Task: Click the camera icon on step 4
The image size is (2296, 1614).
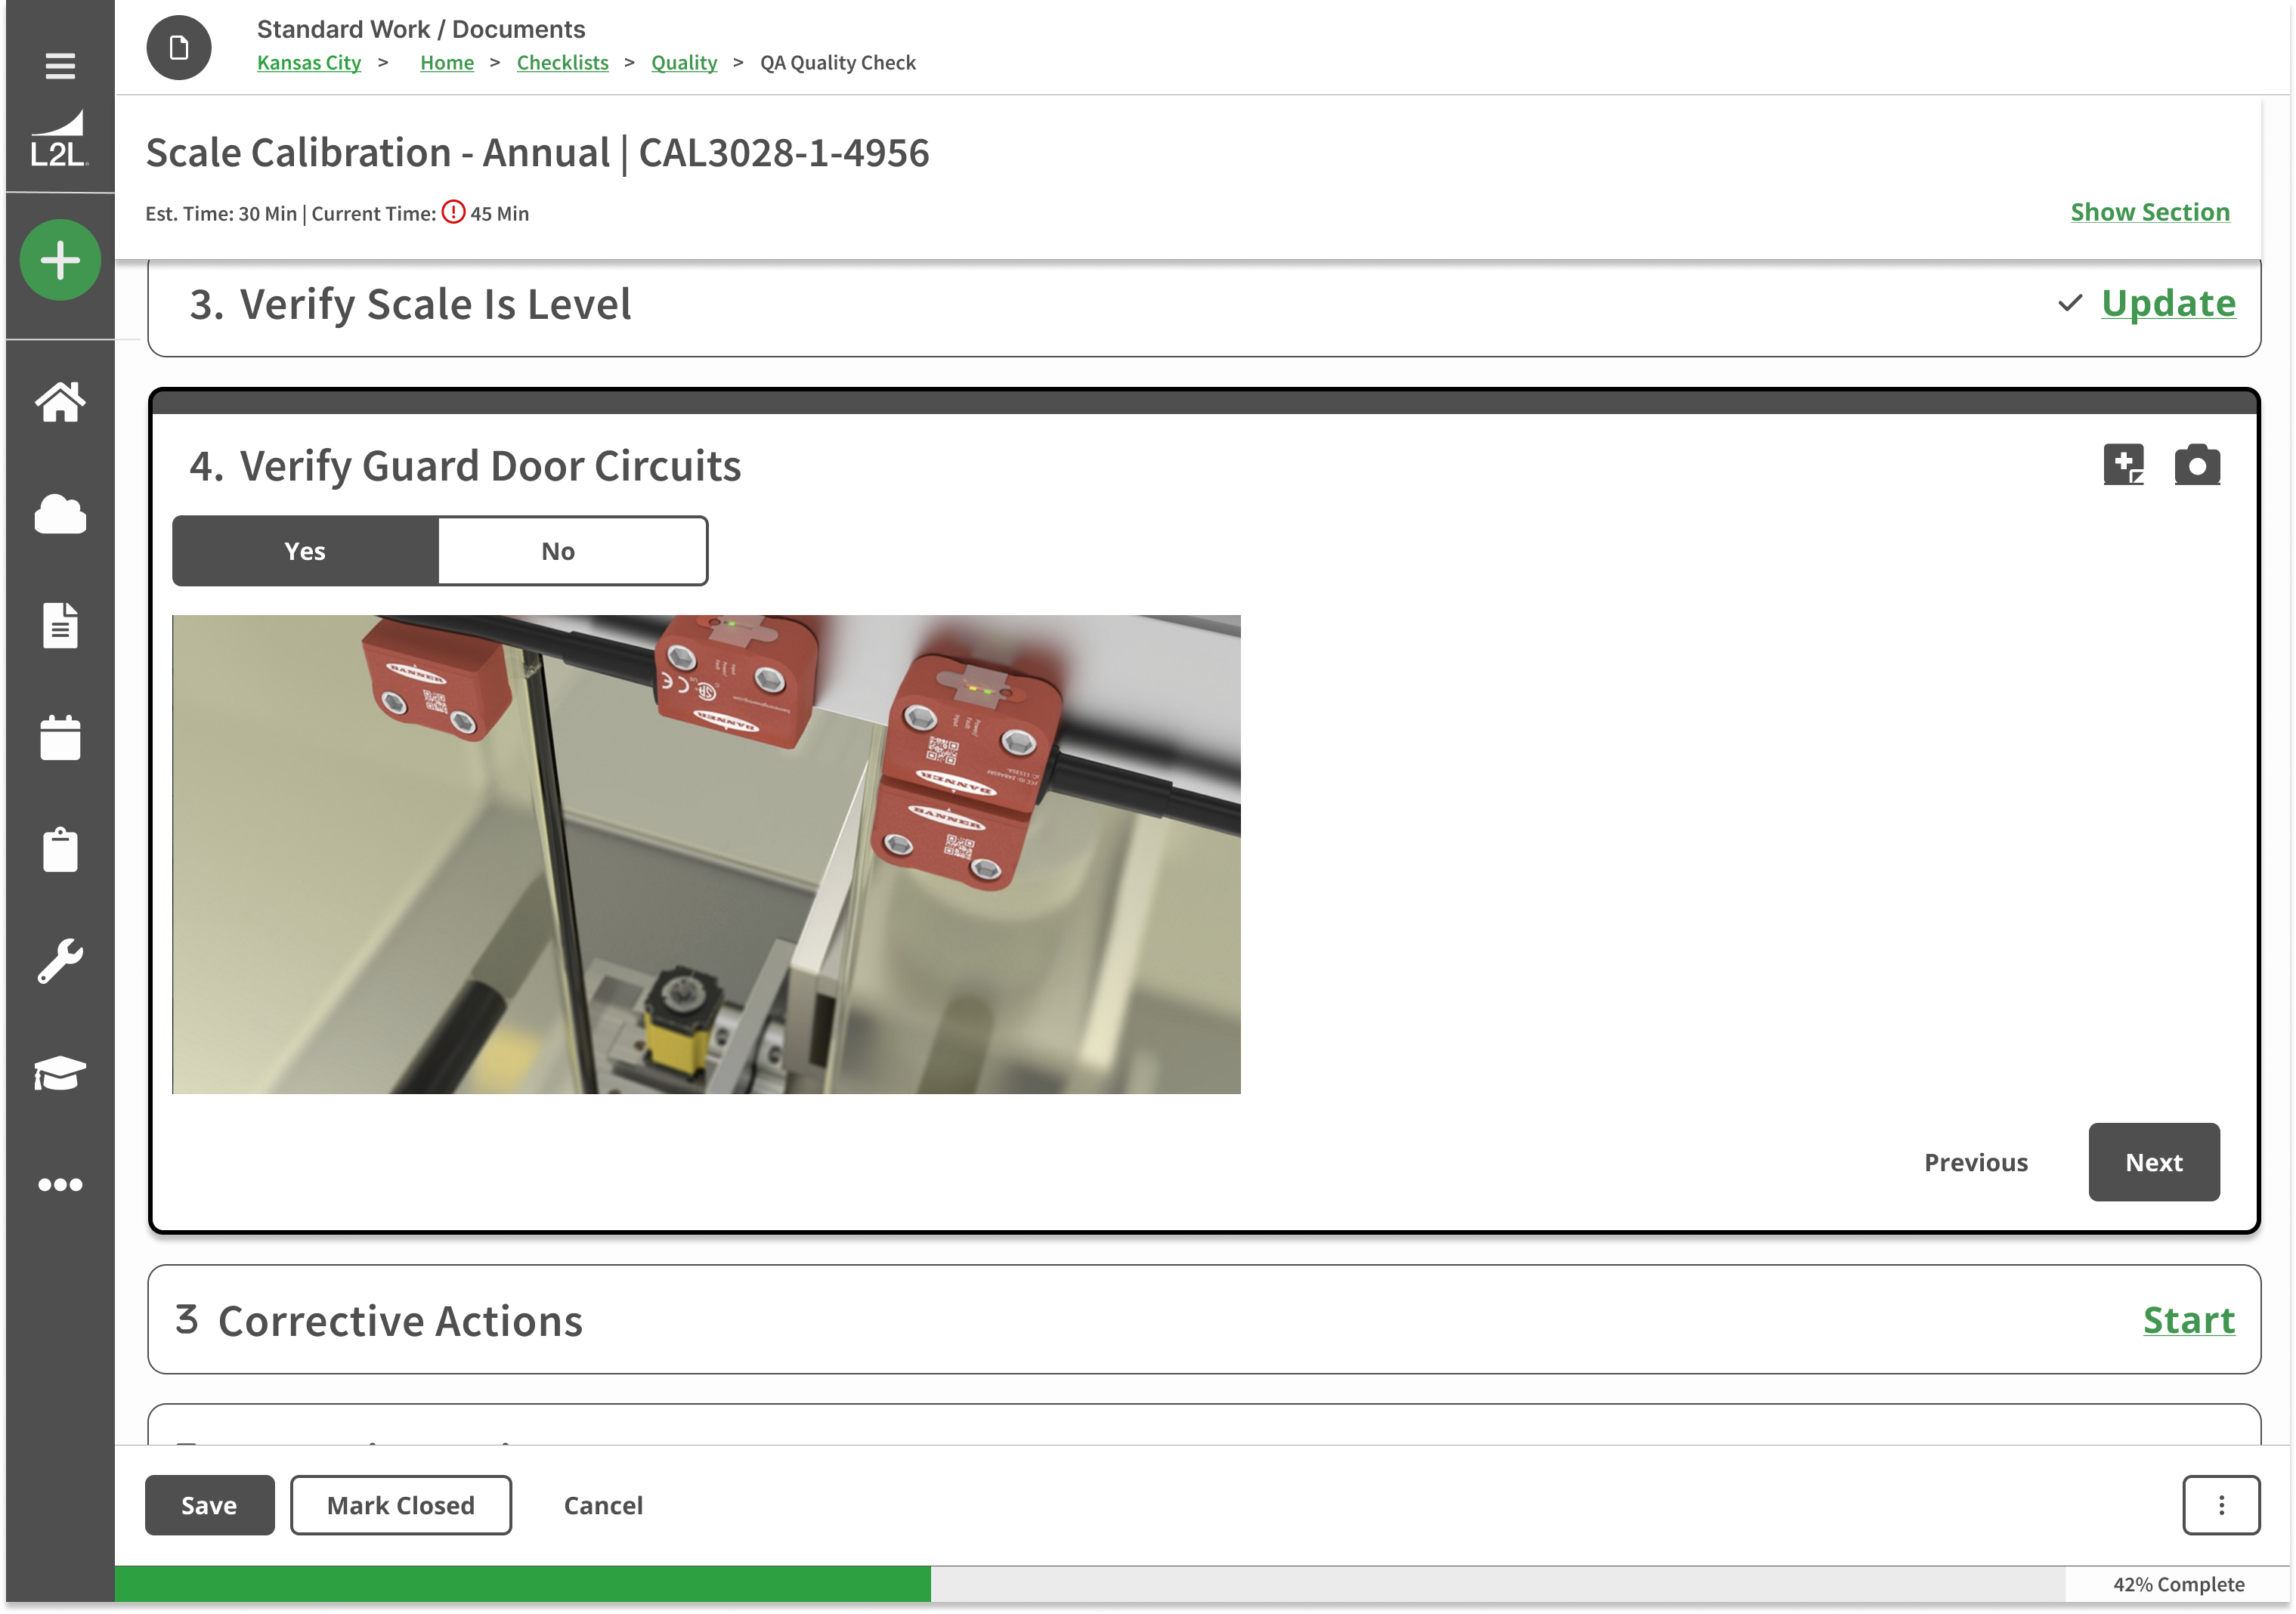Action: pyautogui.click(x=2197, y=464)
